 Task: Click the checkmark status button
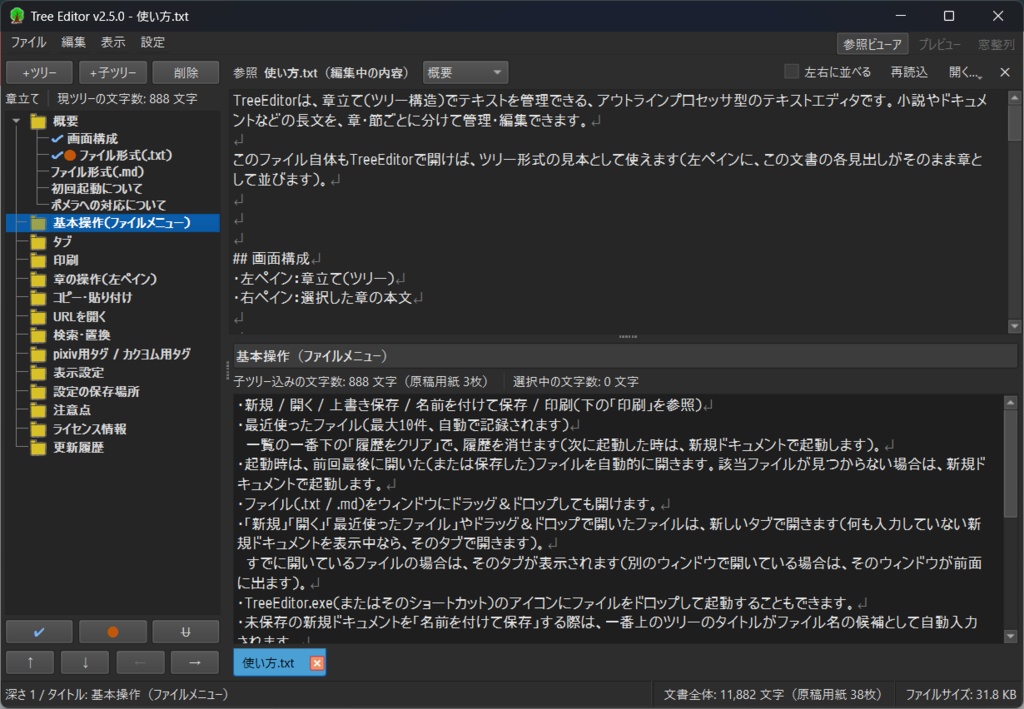(x=39, y=631)
